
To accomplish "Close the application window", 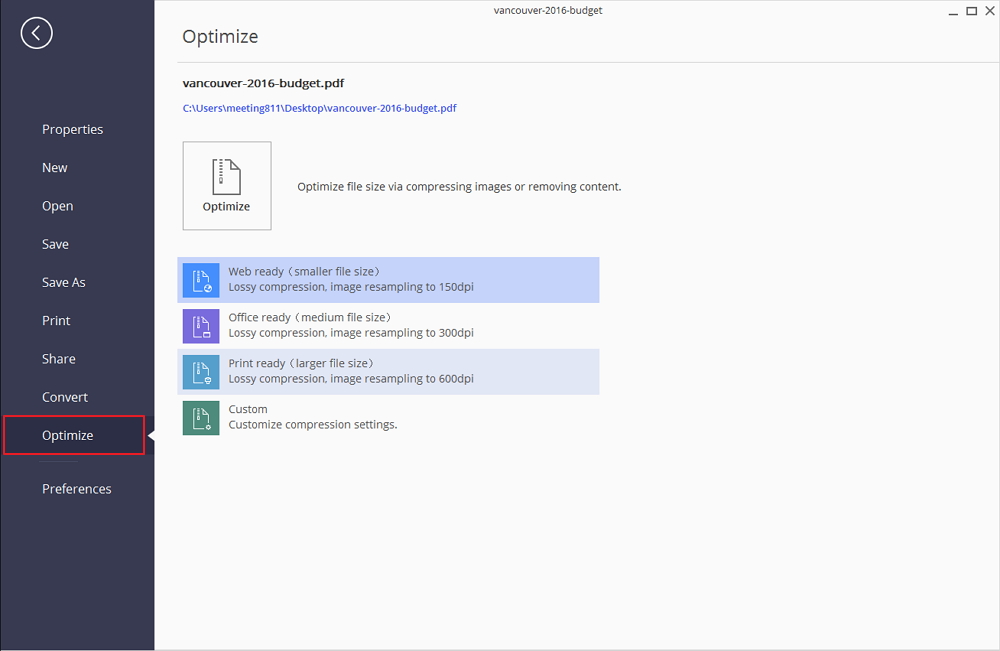I will tap(990, 11).
